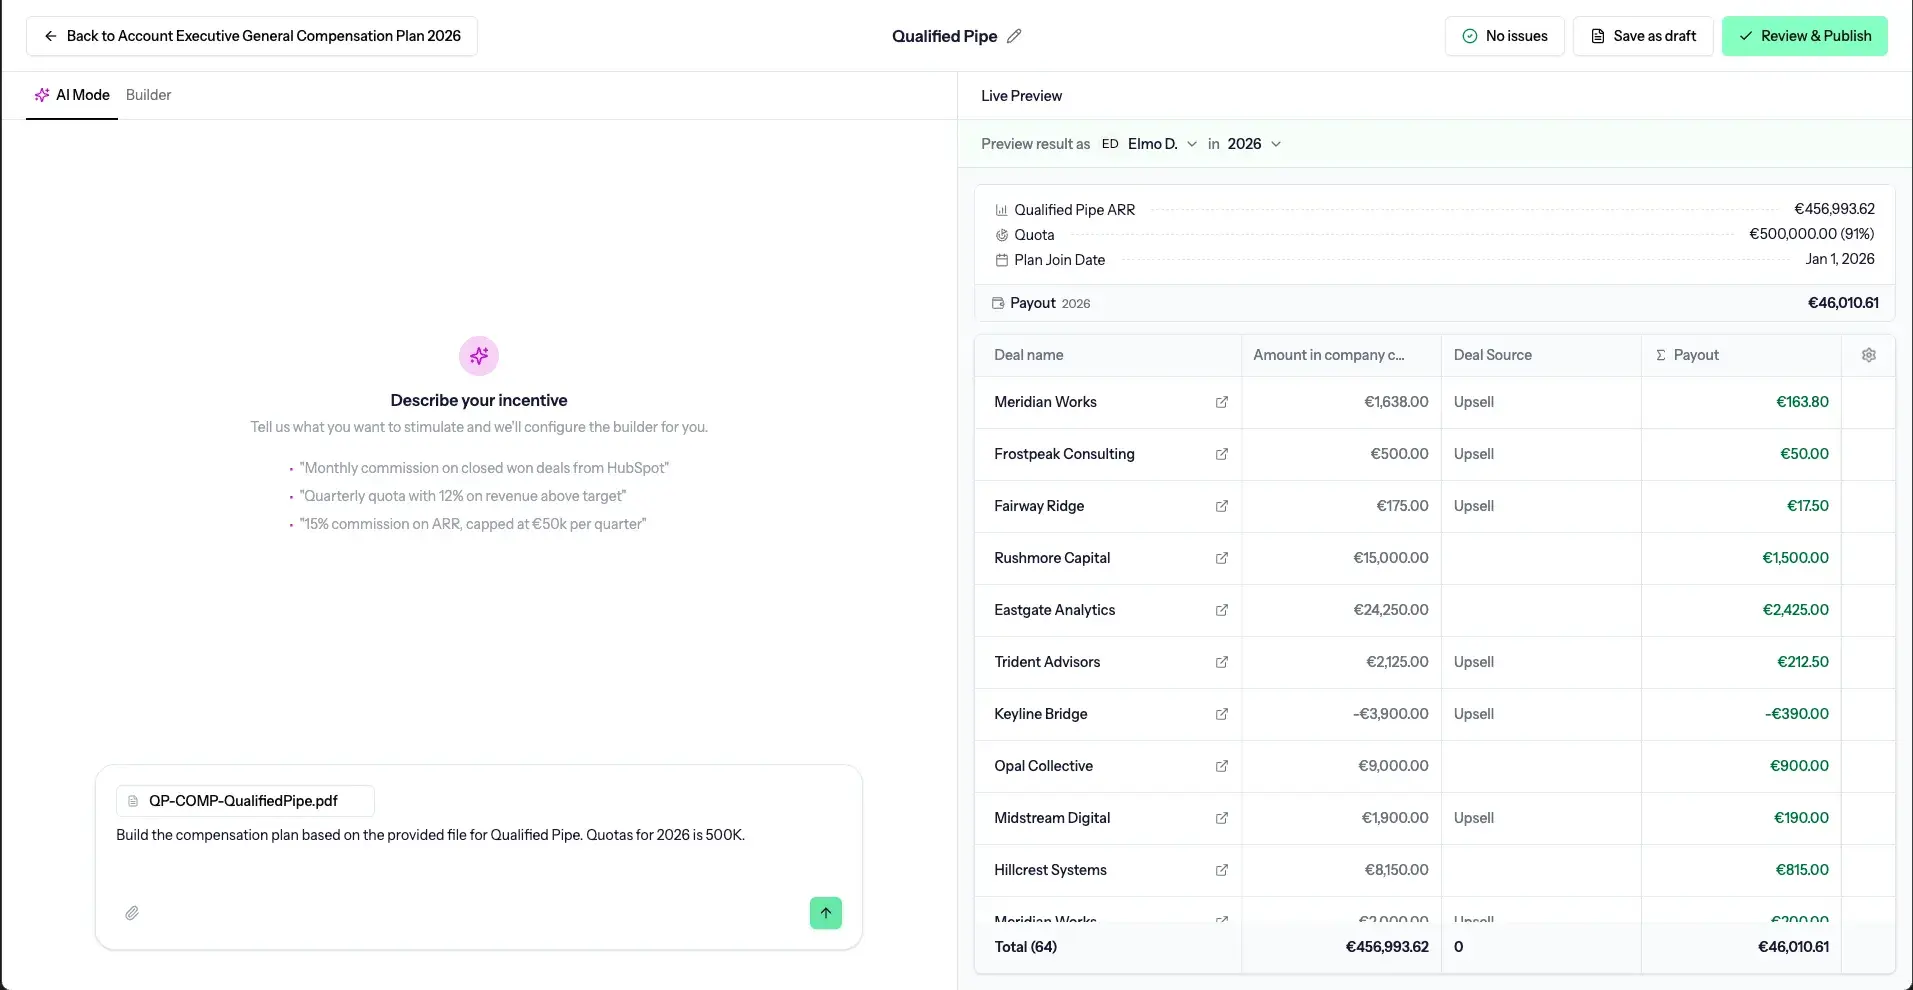Click the Qualified Pipe ARR chart icon

pyautogui.click(x=1001, y=210)
